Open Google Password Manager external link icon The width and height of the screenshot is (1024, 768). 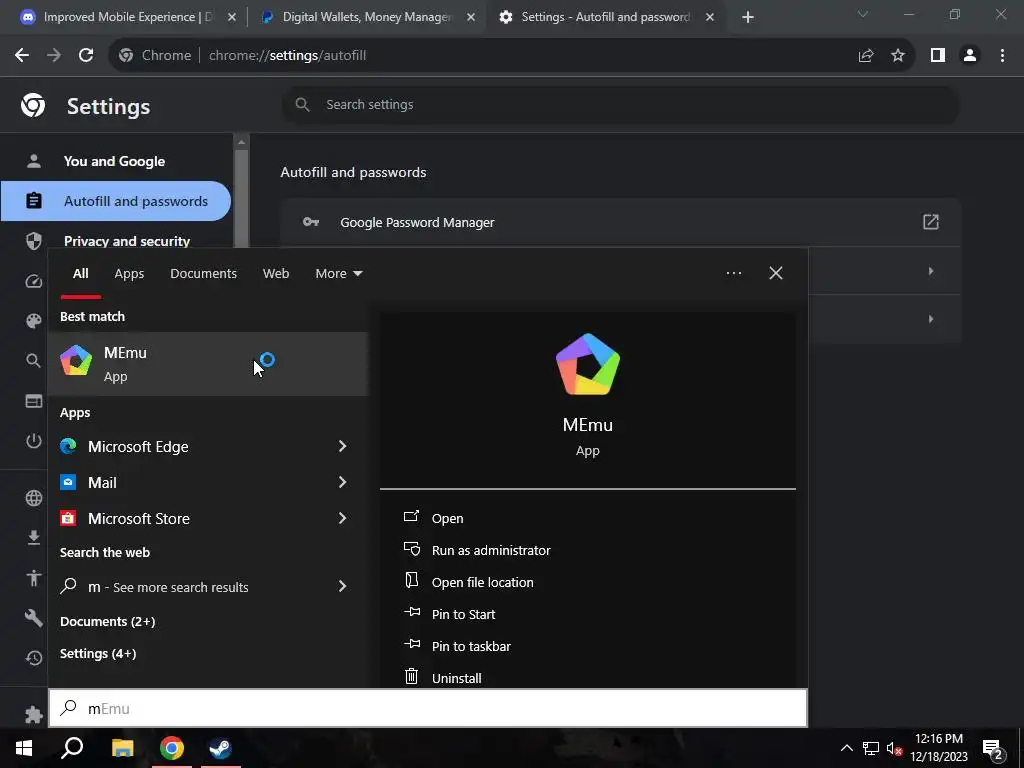click(931, 222)
